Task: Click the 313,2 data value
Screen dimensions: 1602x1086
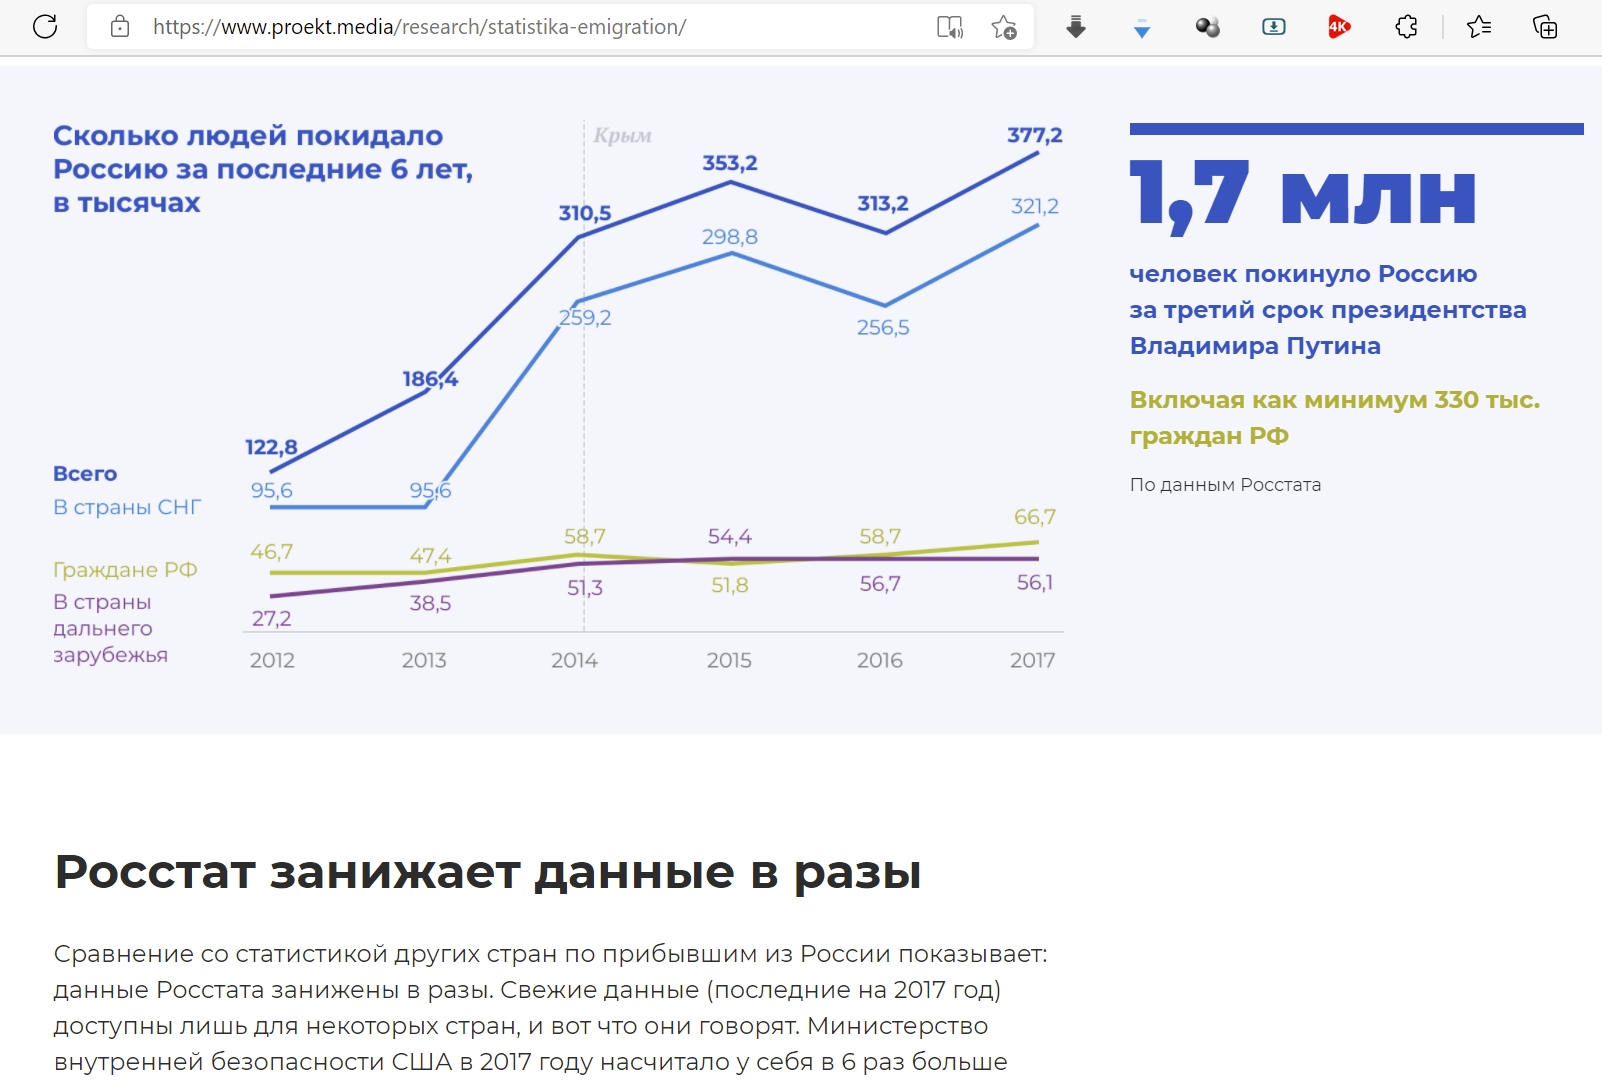Action: [883, 204]
